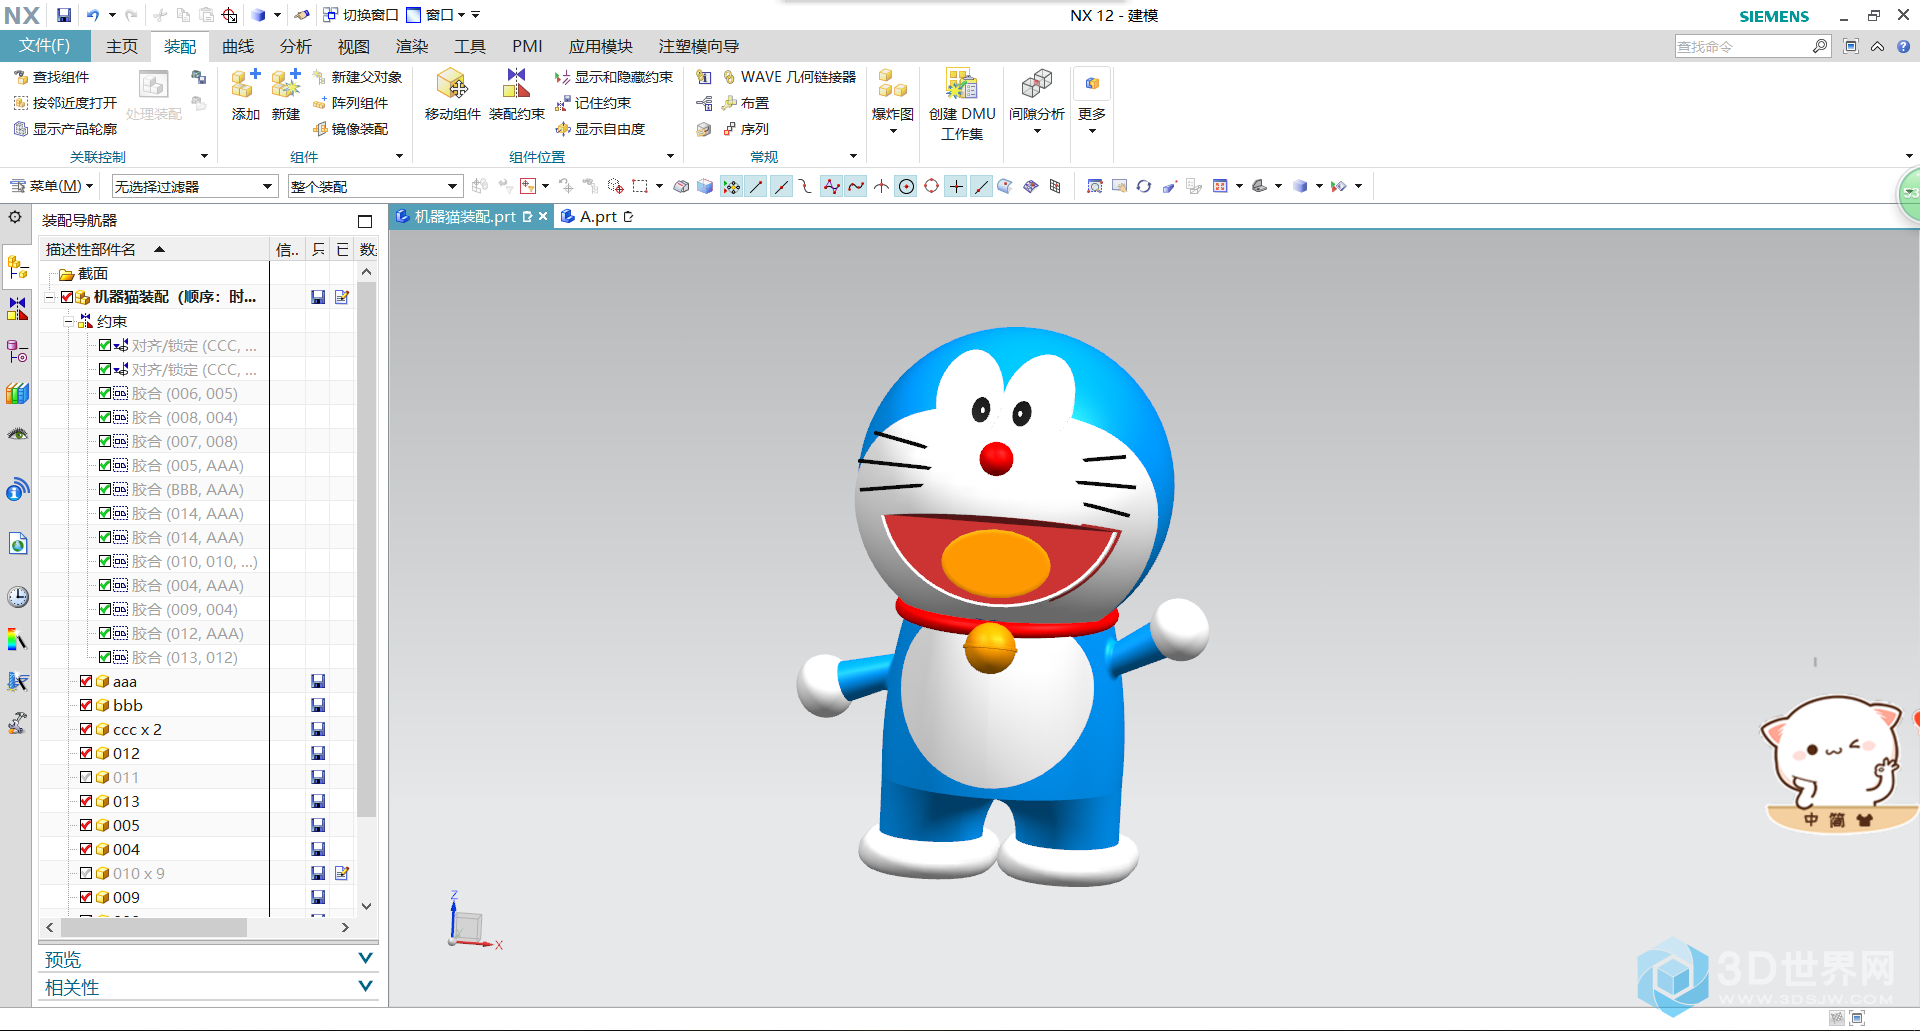1920x1031 pixels.
Task: Expand the 更多 (More) gallery arrow
Action: pos(1092,131)
